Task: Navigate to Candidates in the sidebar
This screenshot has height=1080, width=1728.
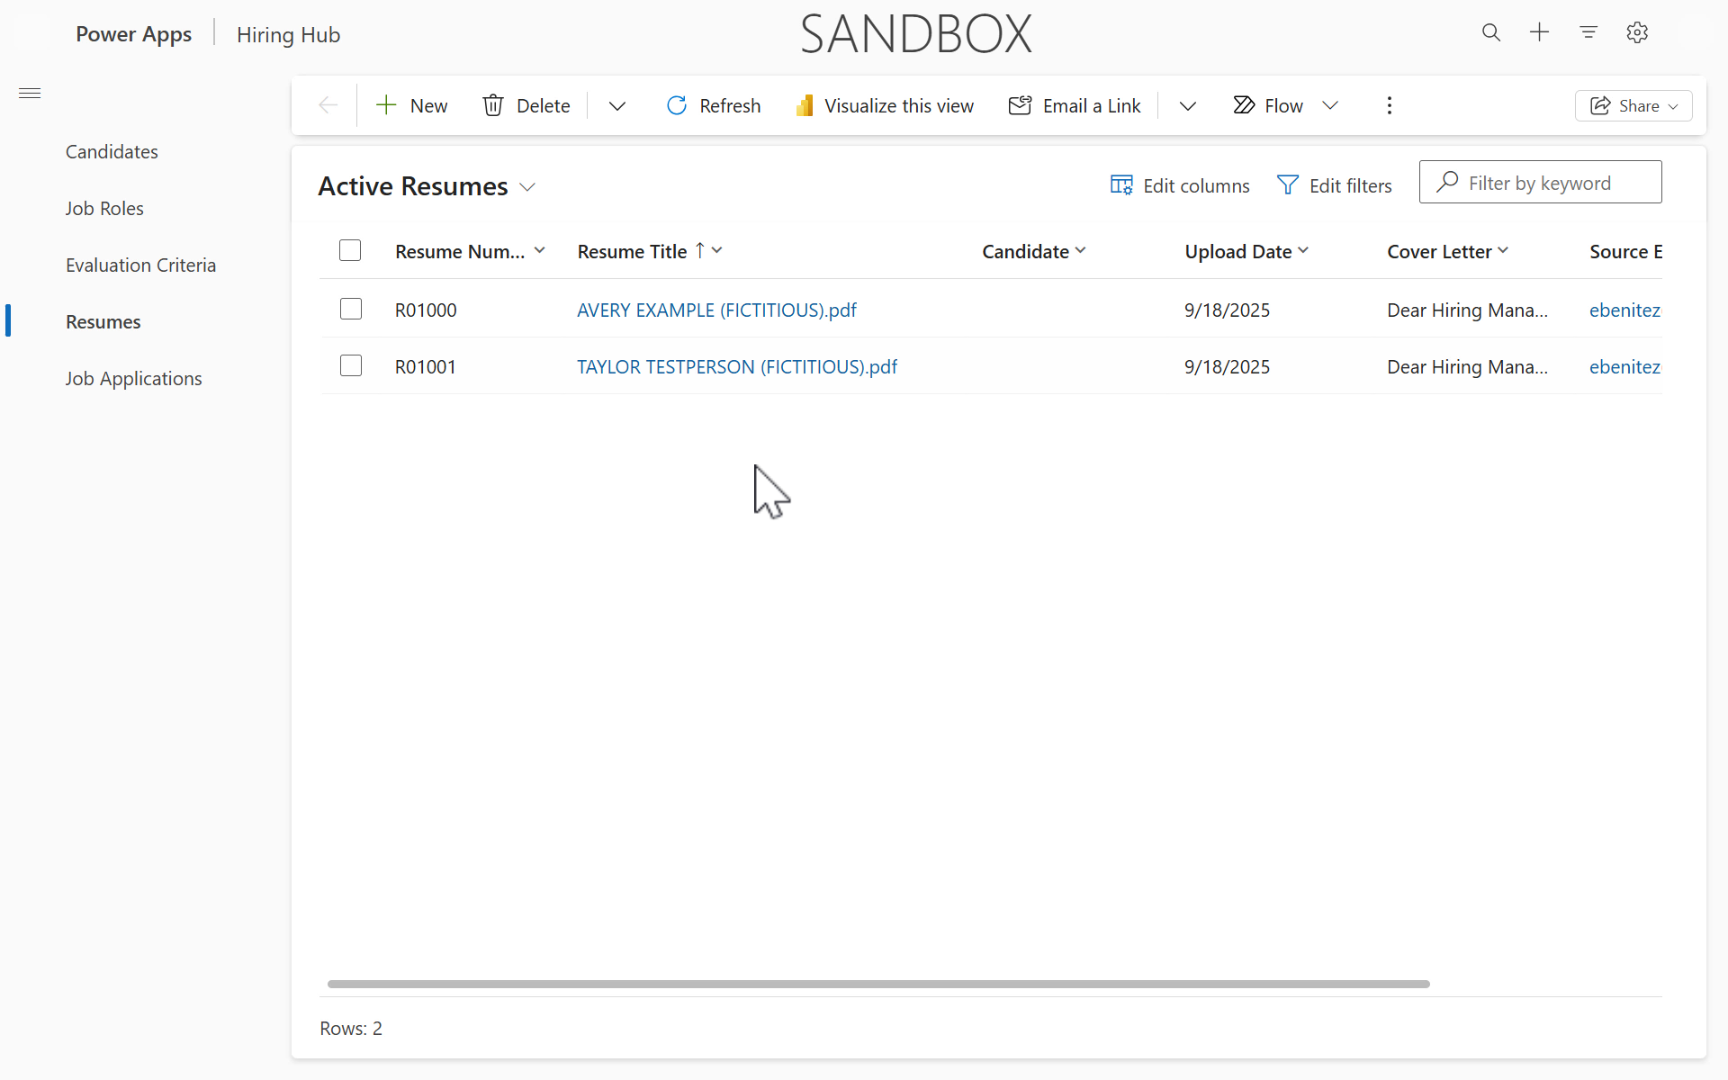Action: (111, 151)
